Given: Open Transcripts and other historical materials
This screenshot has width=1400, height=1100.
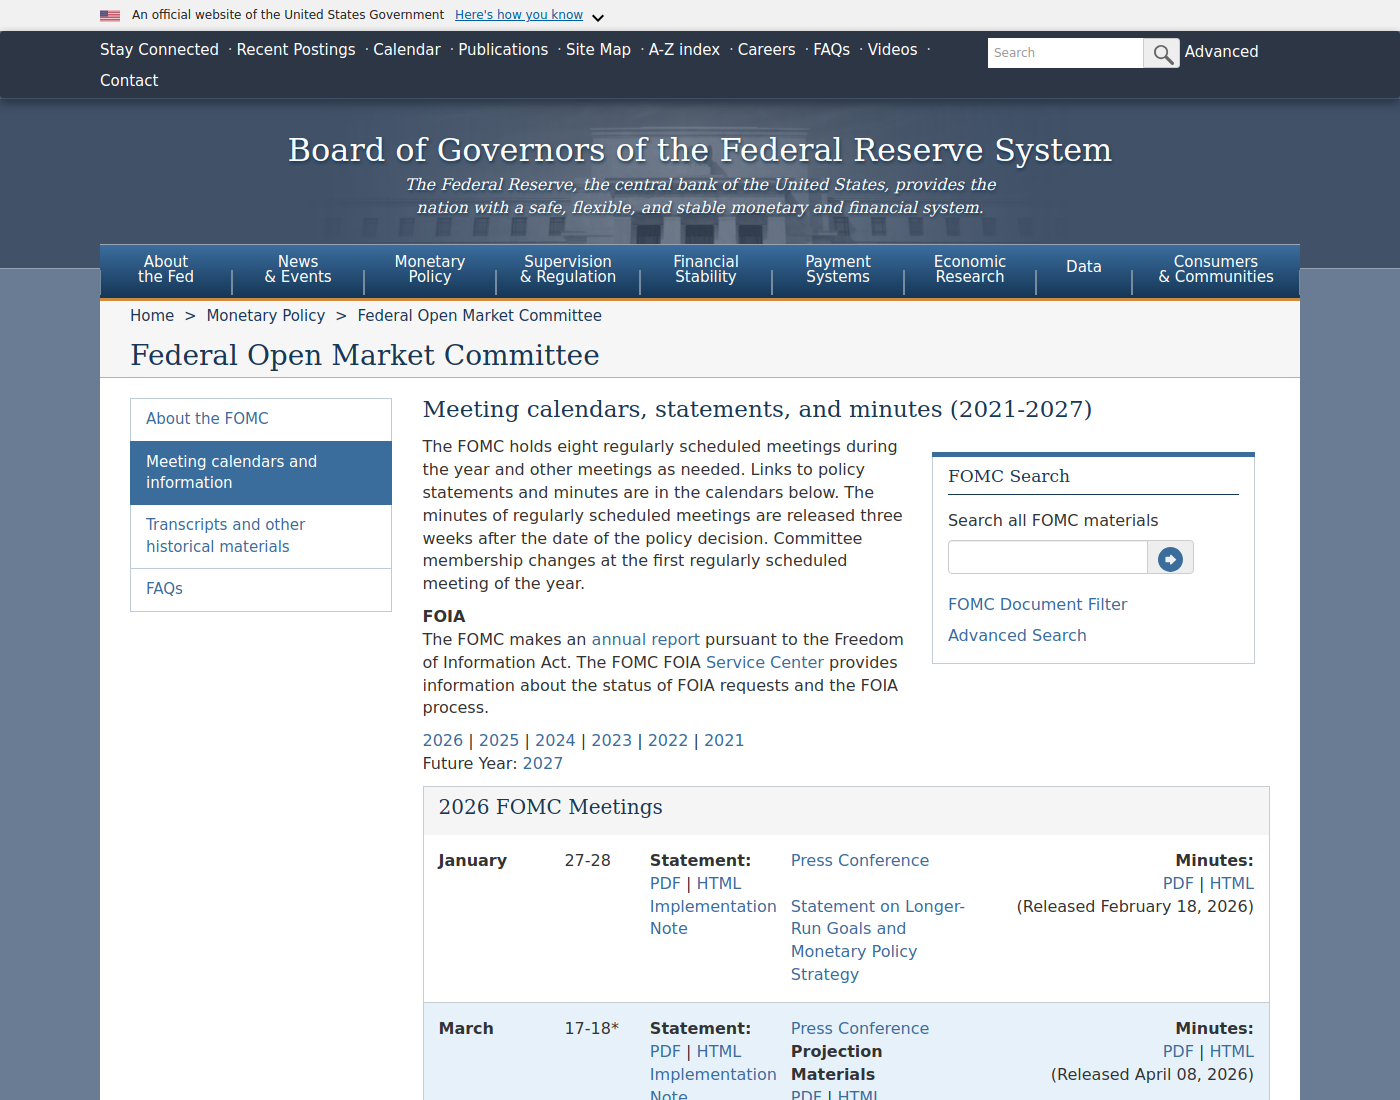Looking at the screenshot, I should [x=261, y=536].
